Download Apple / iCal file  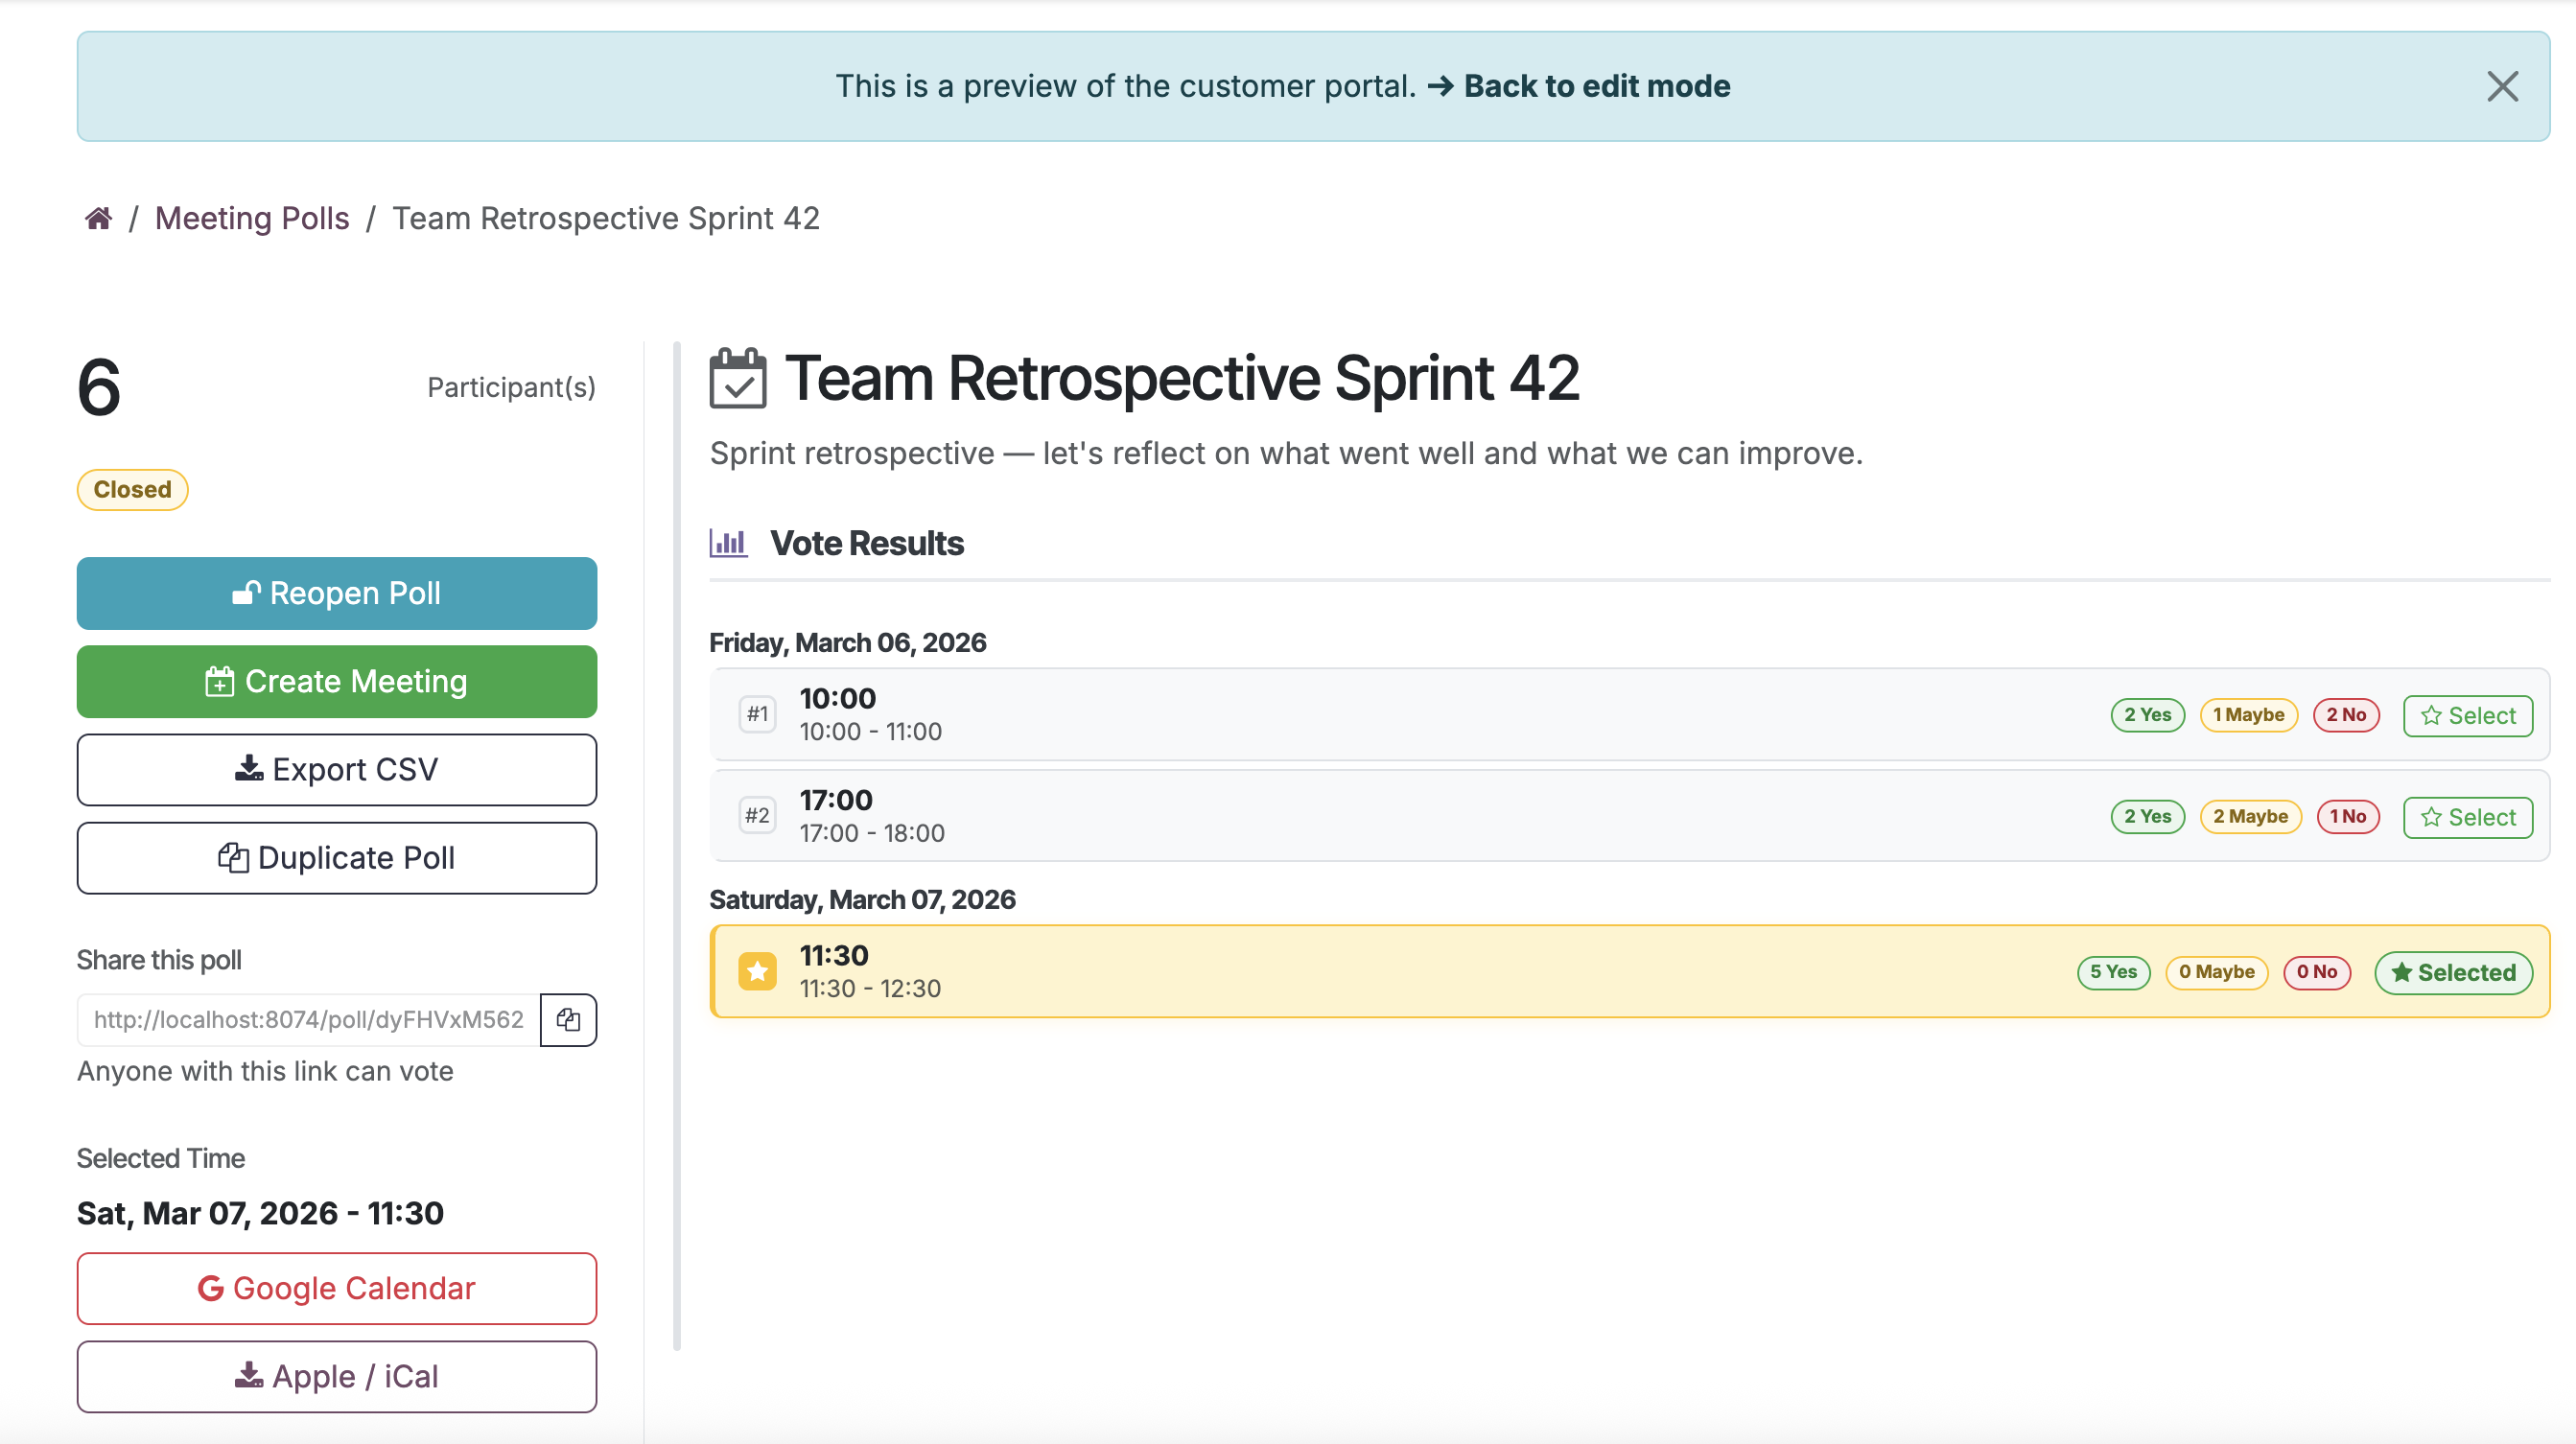click(337, 1376)
